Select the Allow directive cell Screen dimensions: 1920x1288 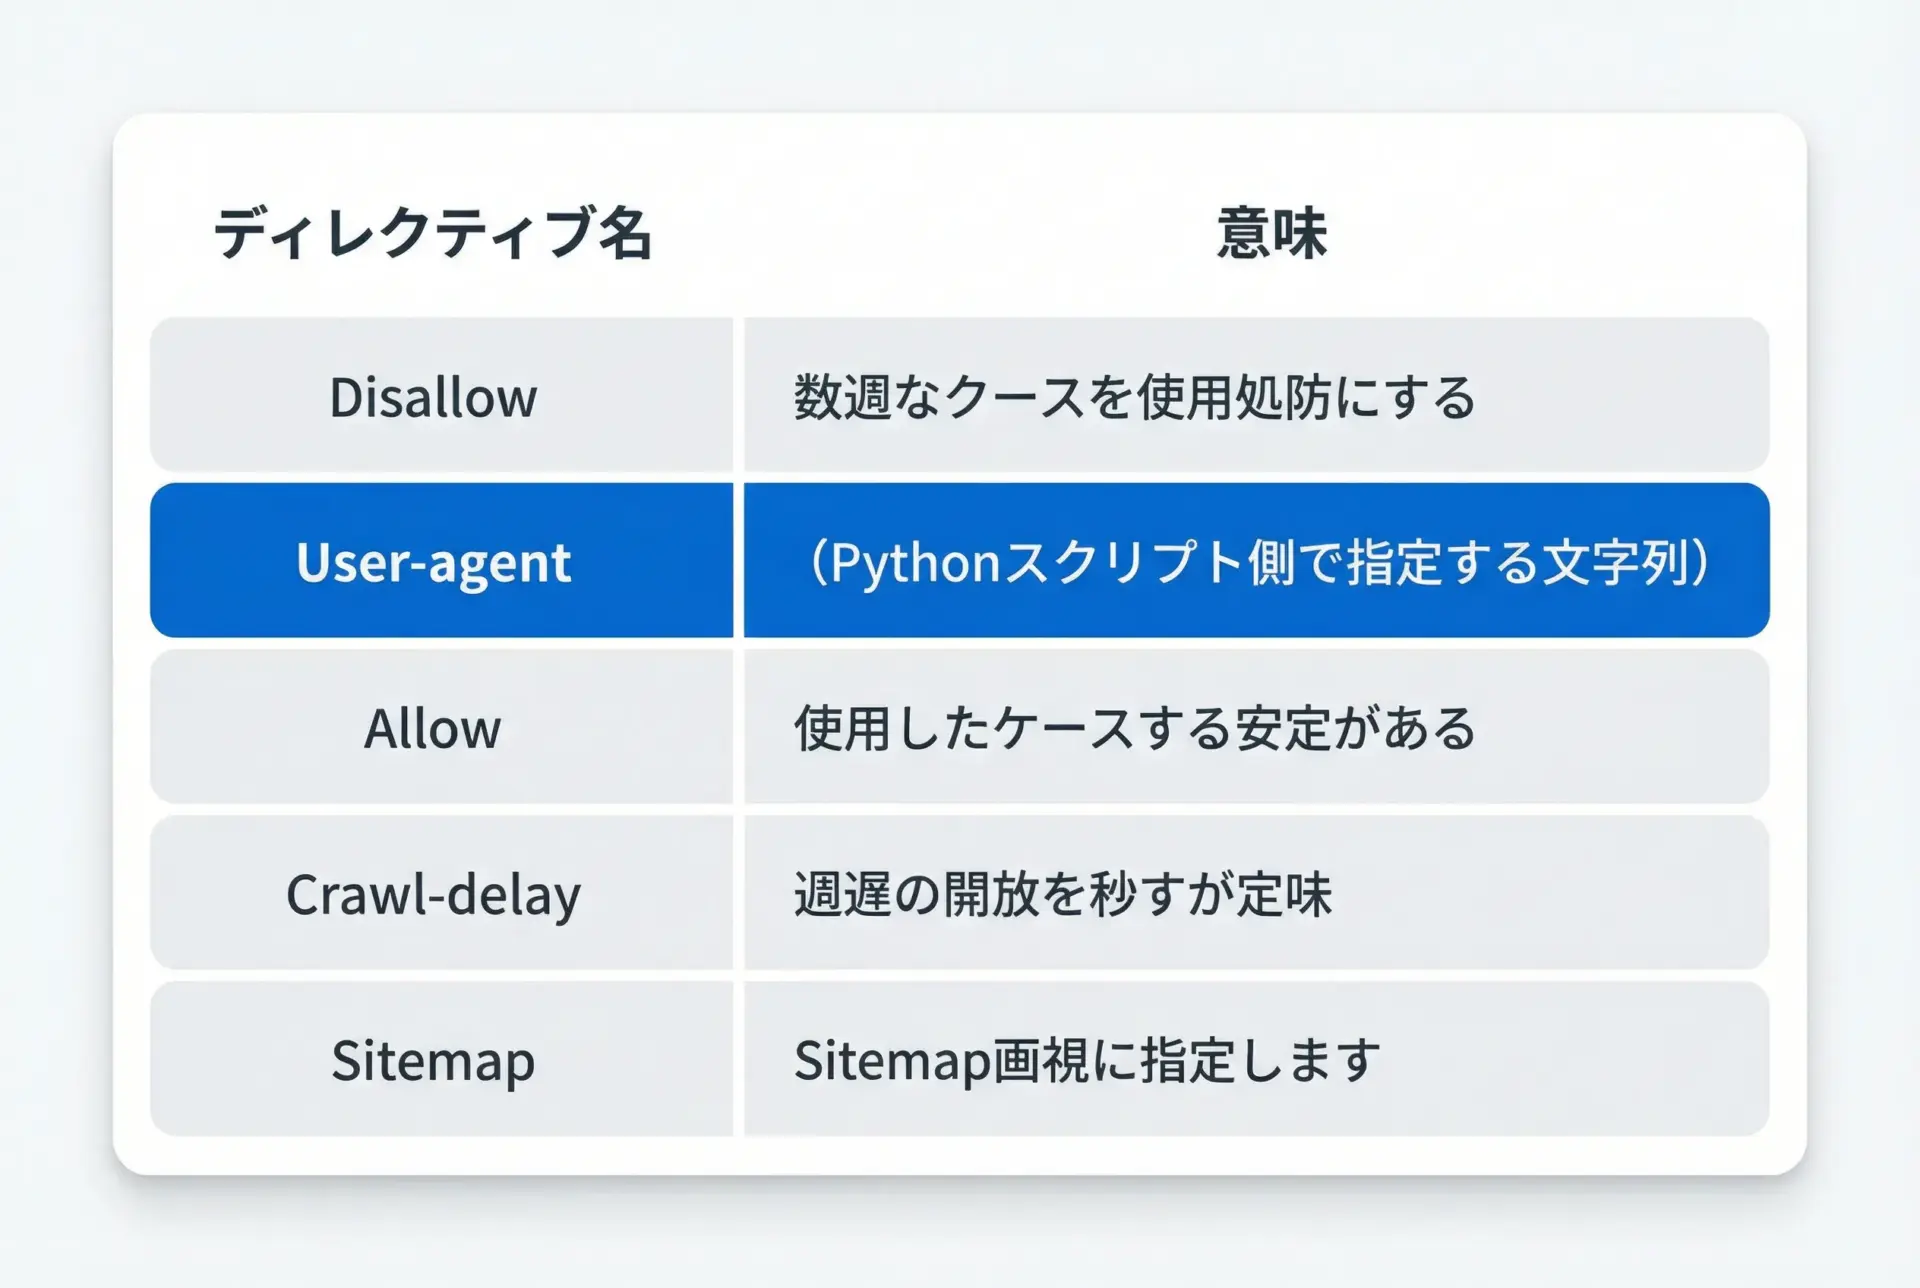click(433, 728)
